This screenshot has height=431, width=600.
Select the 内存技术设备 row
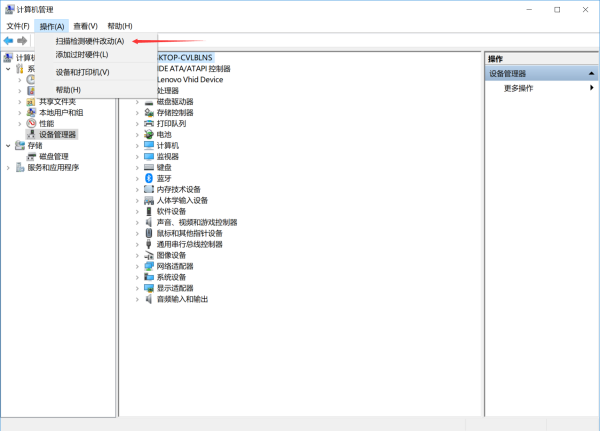[178, 189]
